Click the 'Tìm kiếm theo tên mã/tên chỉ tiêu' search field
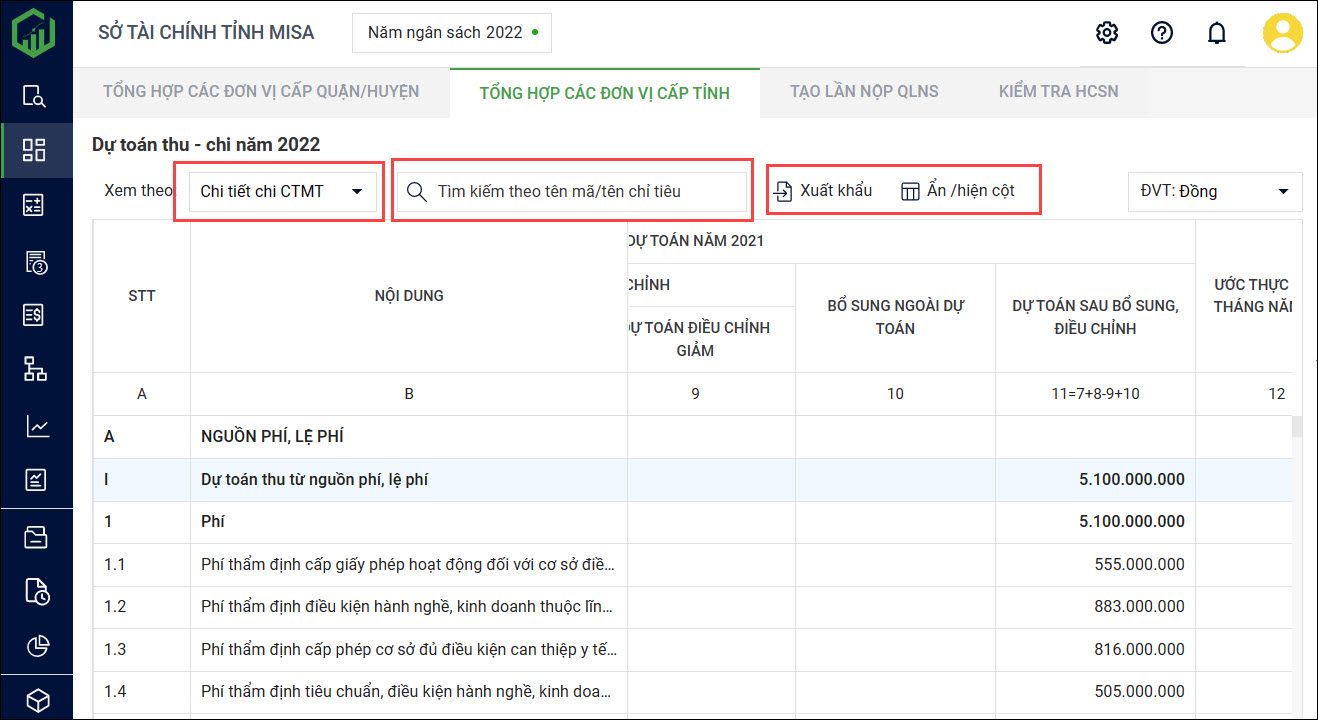1318x720 pixels. tap(573, 191)
